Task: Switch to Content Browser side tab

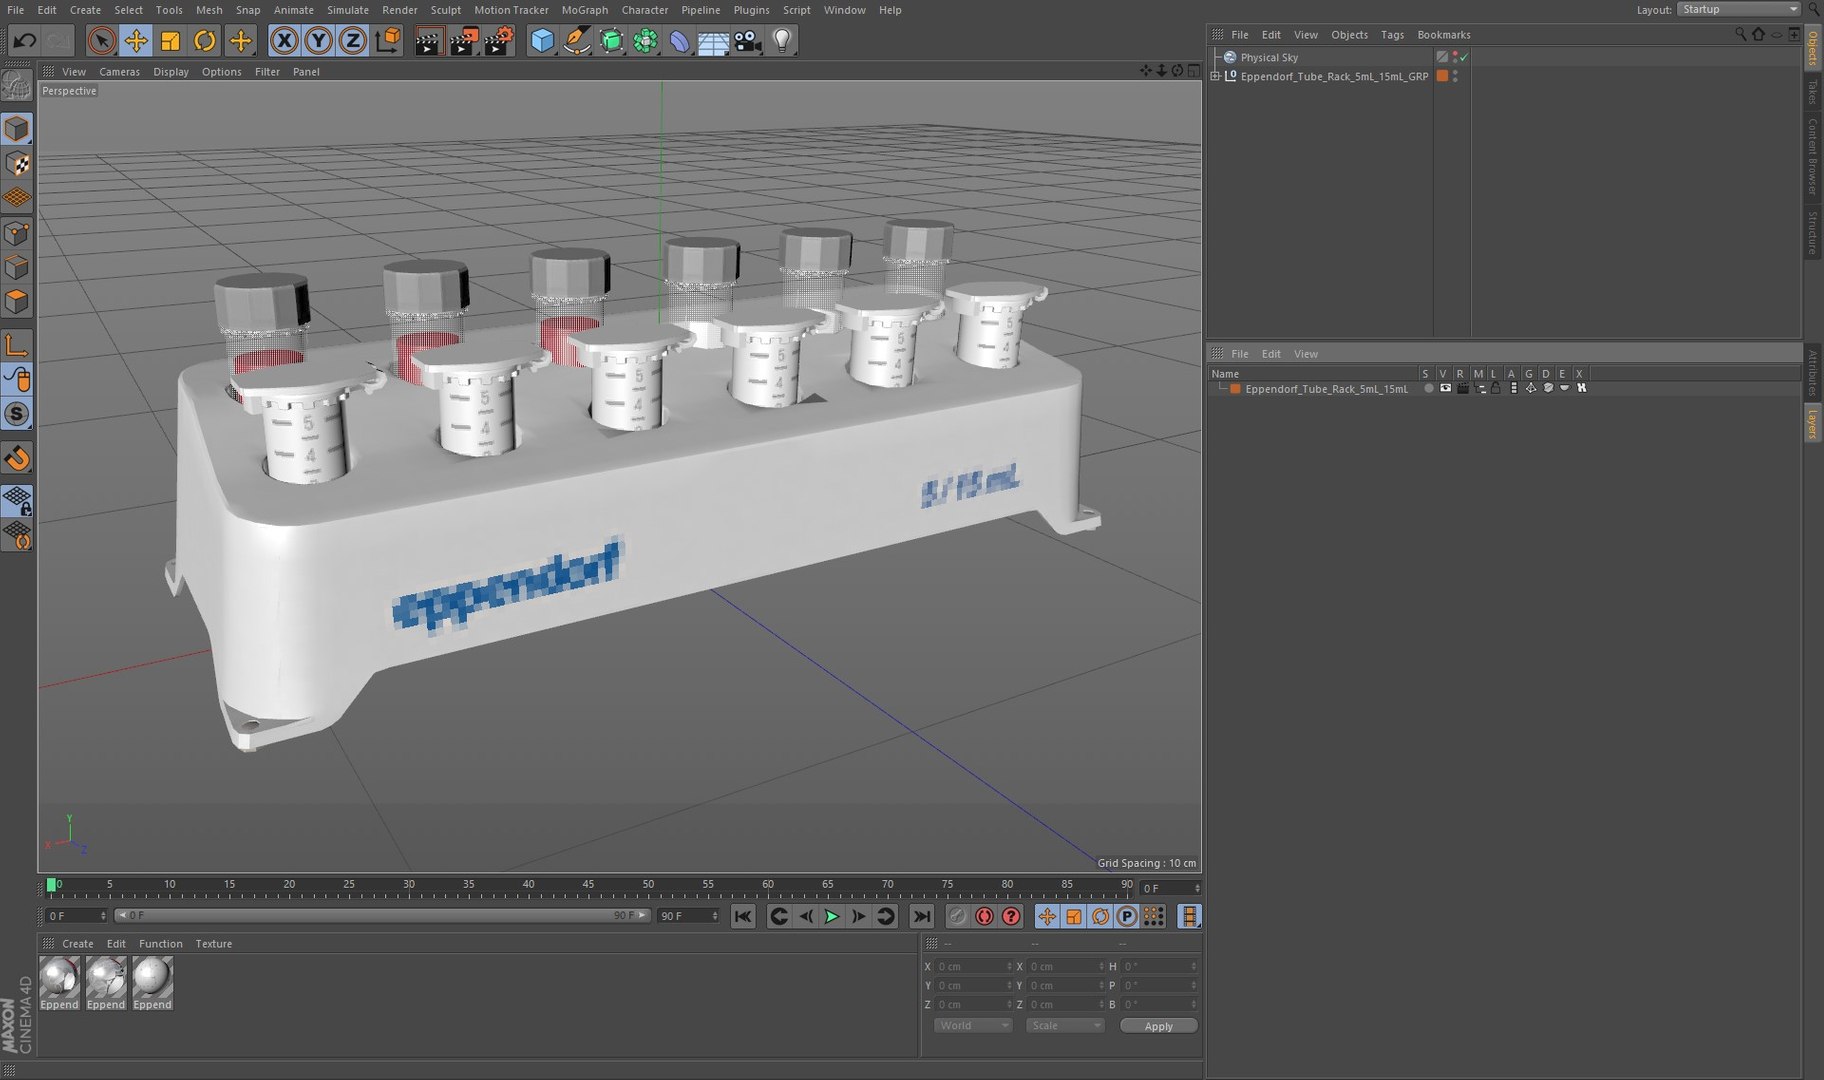Action: (x=1812, y=156)
